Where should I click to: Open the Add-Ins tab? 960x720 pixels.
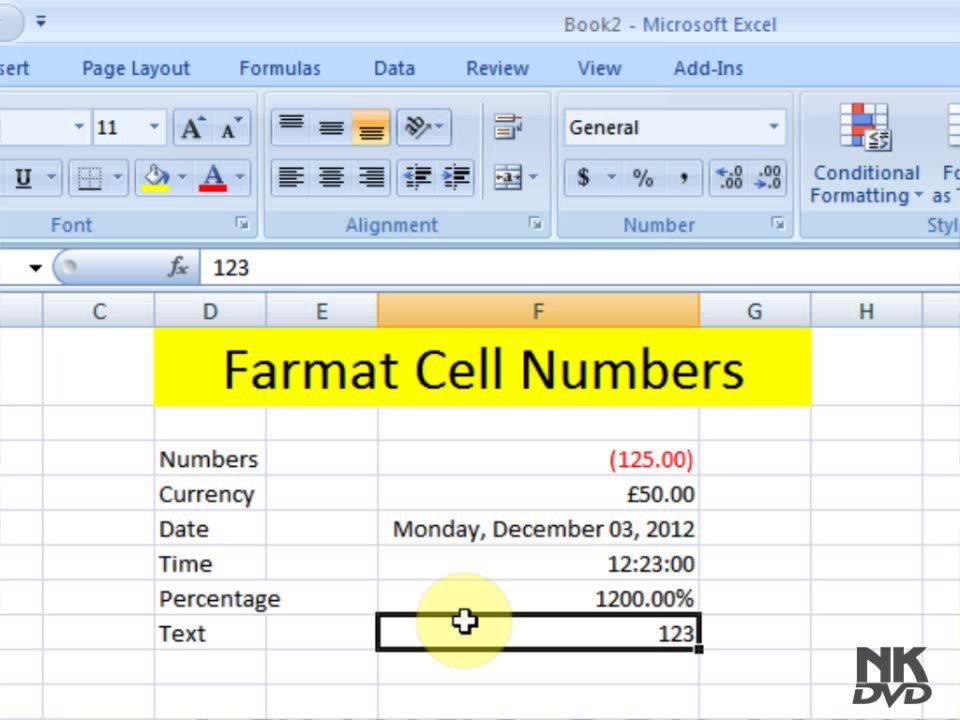click(708, 68)
